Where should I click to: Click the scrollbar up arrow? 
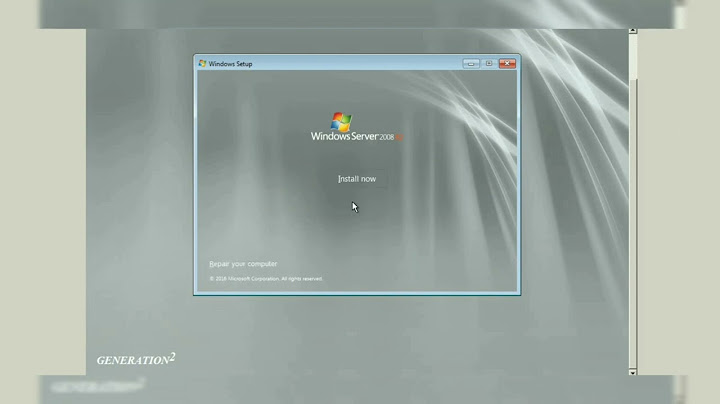[633, 31]
